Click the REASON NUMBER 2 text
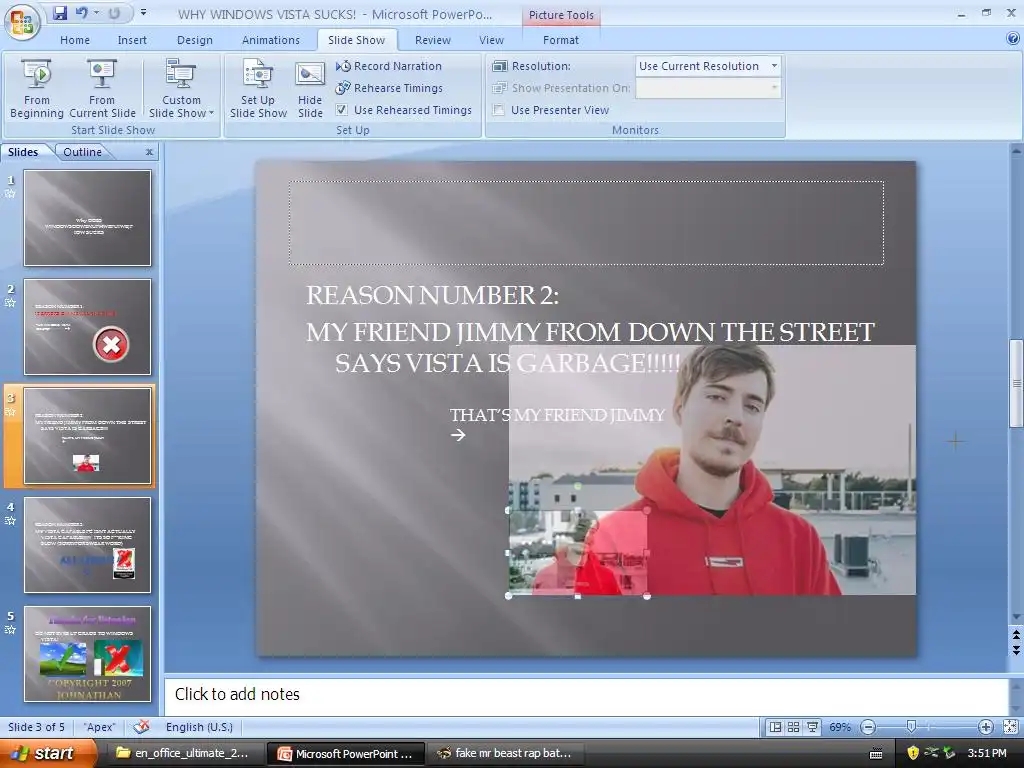 tap(432, 295)
